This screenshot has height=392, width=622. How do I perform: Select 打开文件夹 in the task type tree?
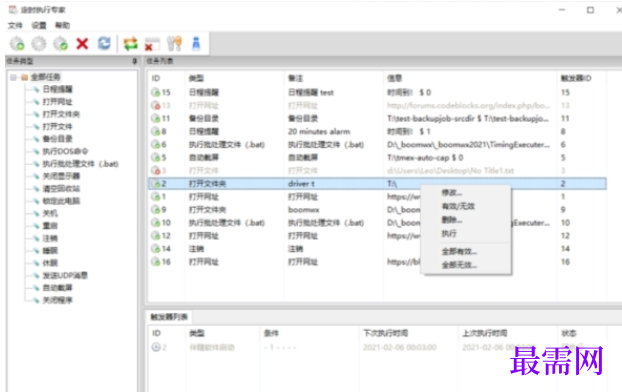[61, 114]
